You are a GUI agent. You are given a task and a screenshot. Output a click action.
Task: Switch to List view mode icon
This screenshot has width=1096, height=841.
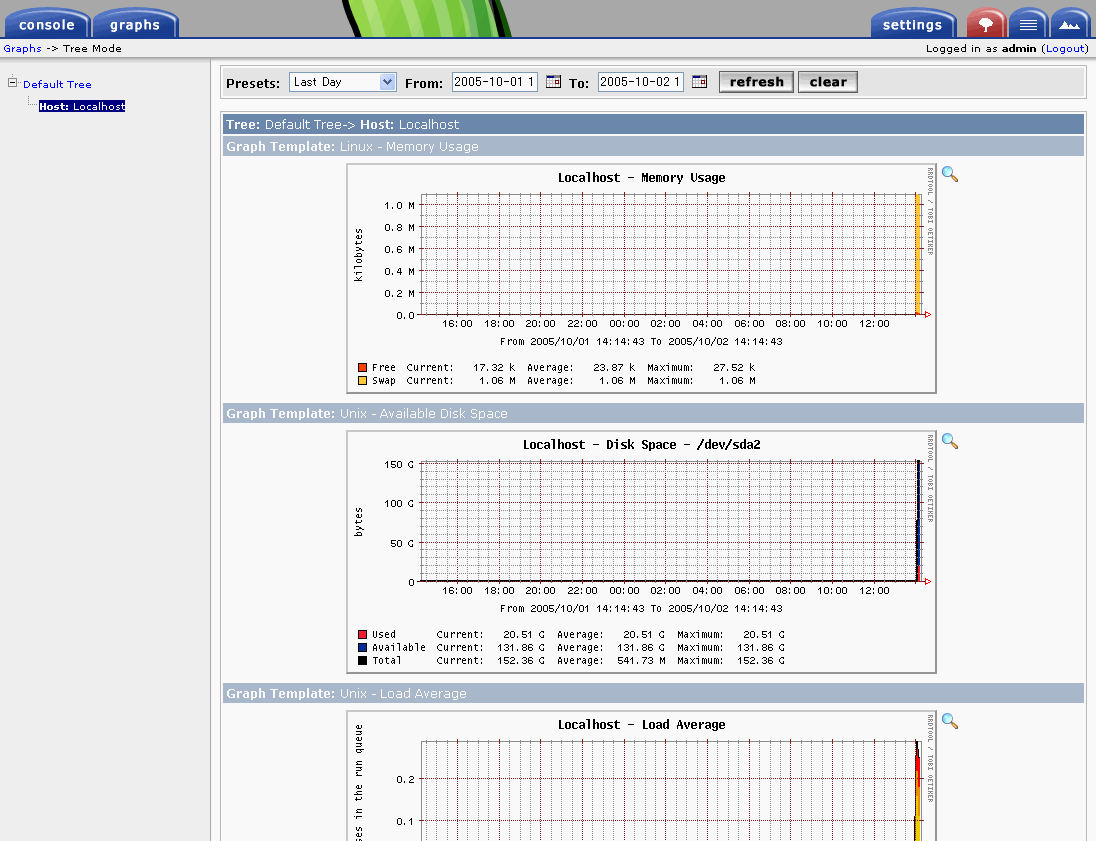click(1028, 24)
